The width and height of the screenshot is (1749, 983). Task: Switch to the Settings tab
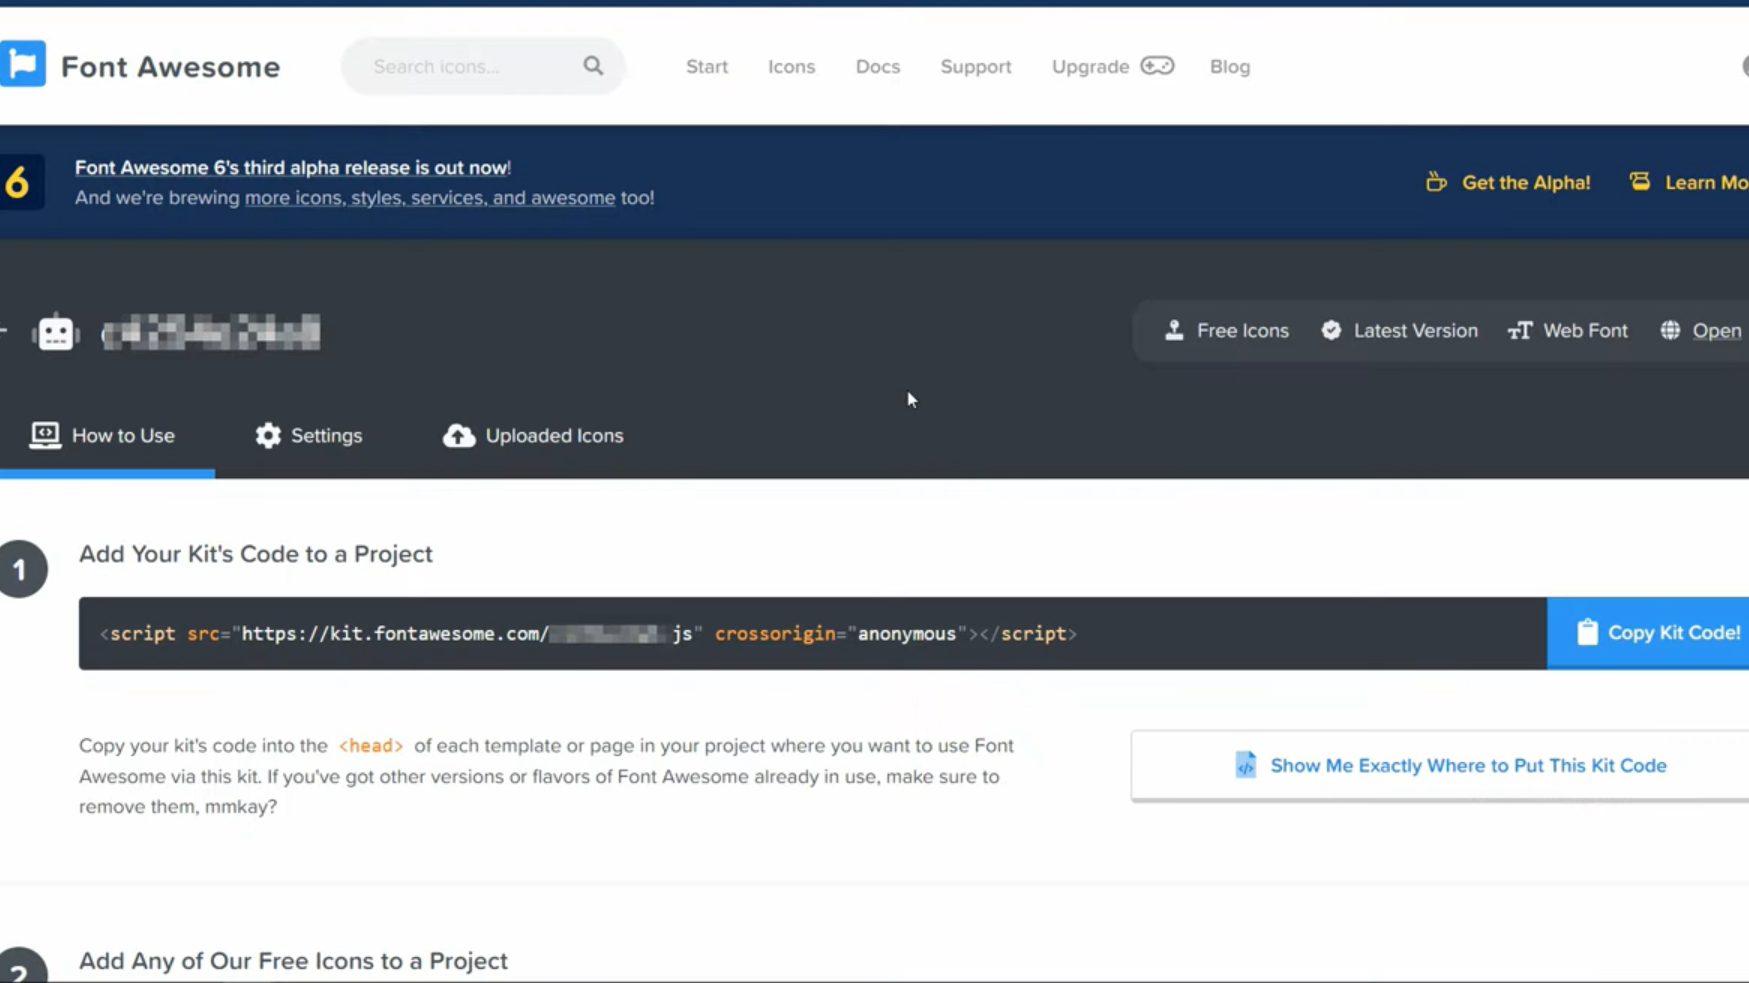pos(309,436)
